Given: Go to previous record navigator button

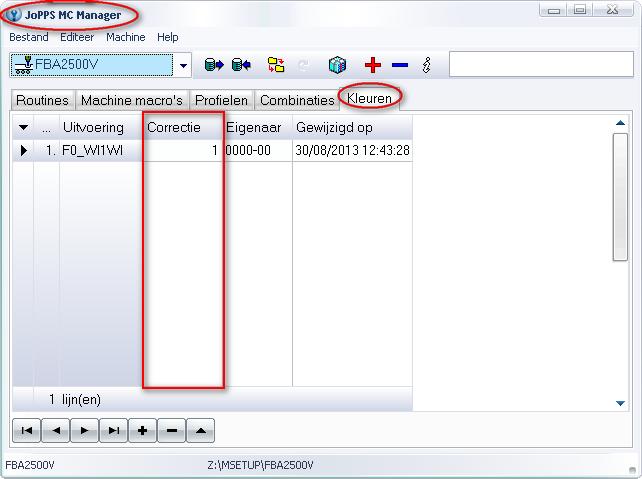Looking at the screenshot, I should click(56, 430).
